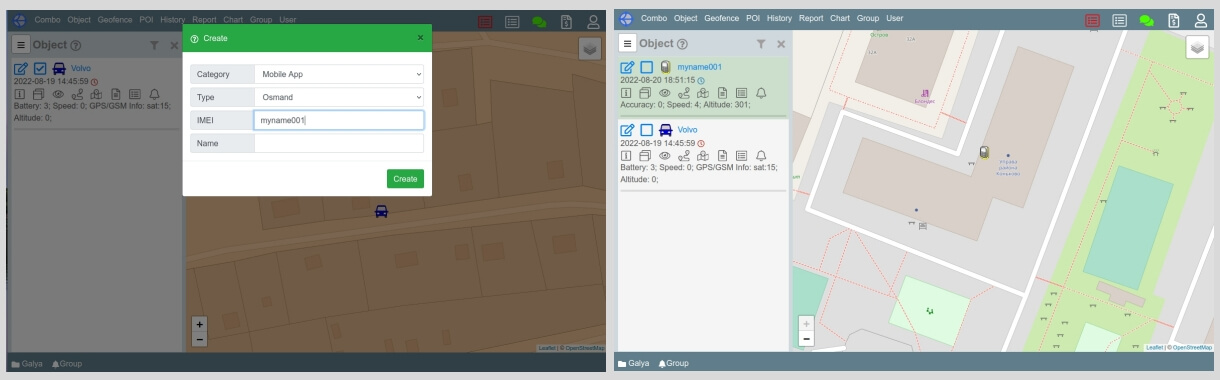Viewport: 1220px width, 380px height.
Task: Open hamburger menu of right Object panel
Action: point(627,44)
